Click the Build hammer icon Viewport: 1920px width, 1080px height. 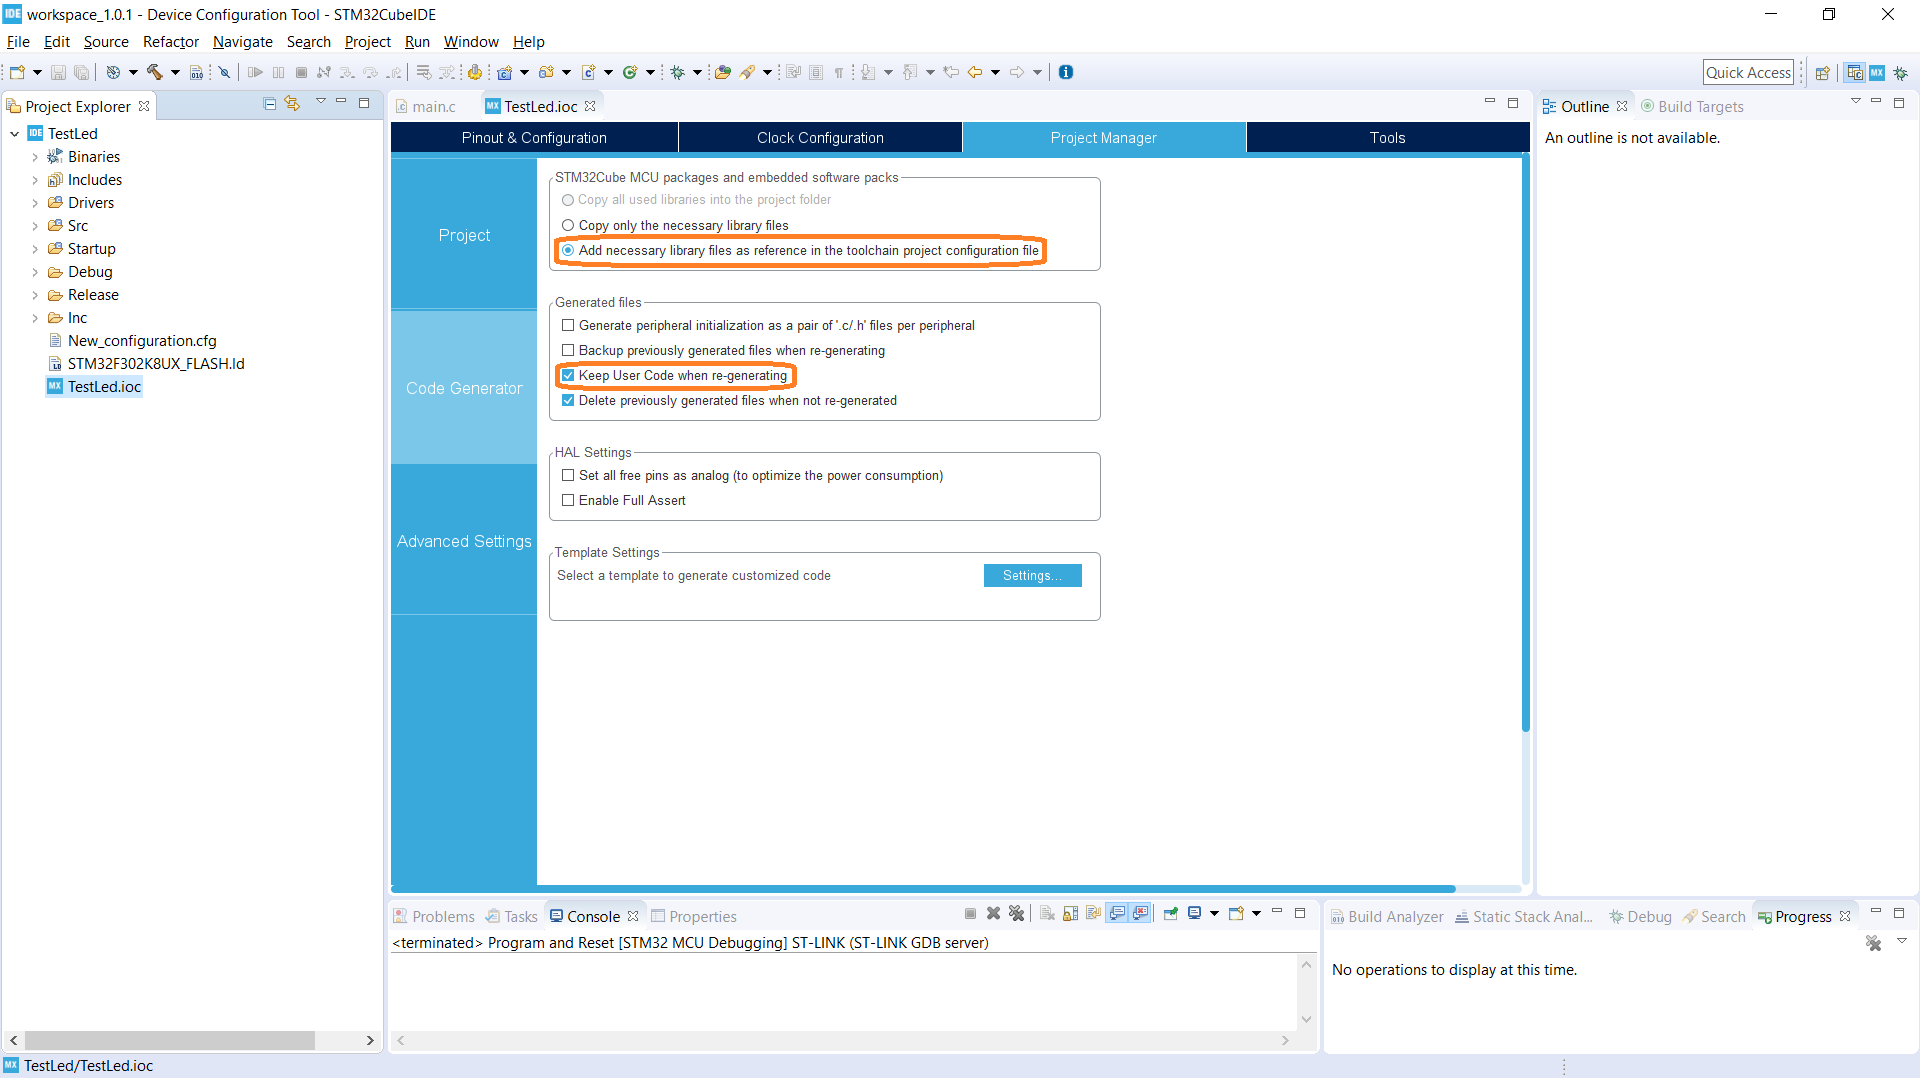[155, 72]
